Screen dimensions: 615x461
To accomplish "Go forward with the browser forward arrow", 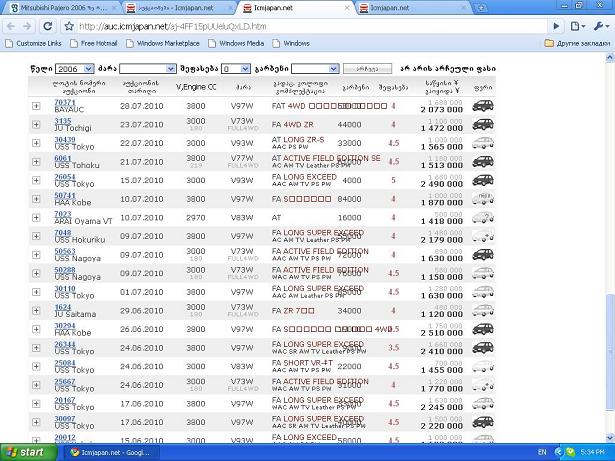I will [x=27, y=26].
